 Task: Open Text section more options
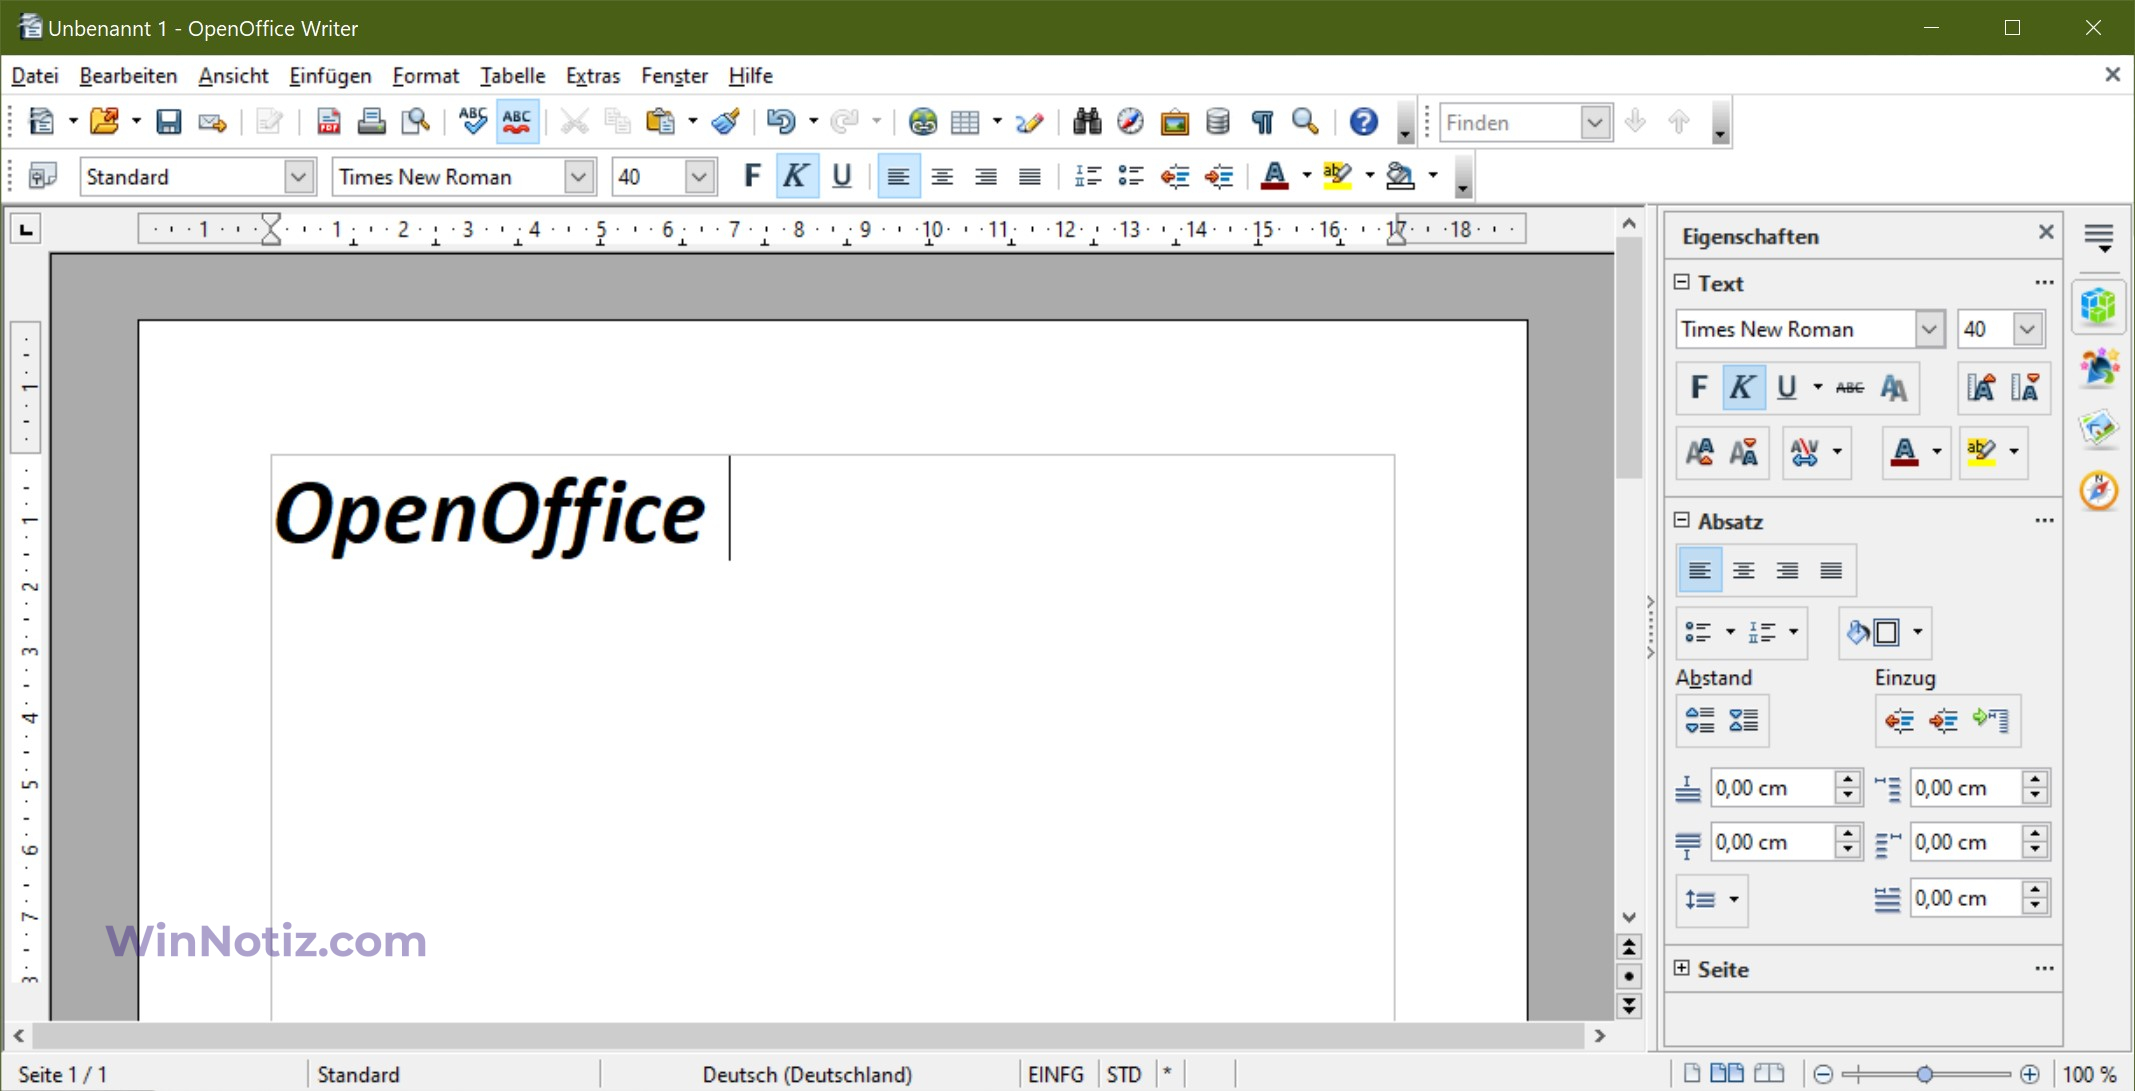(x=2044, y=283)
